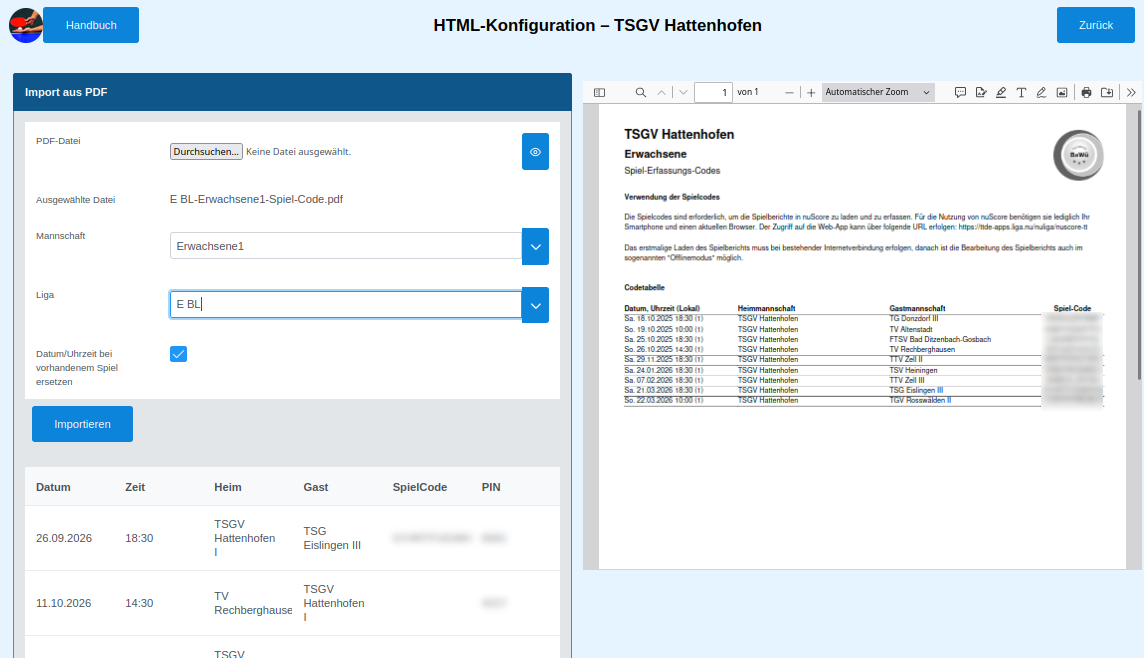Go to previous PDF page
Image resolution: width=1144 pixels, height=658 pixels.
(661, 93)
